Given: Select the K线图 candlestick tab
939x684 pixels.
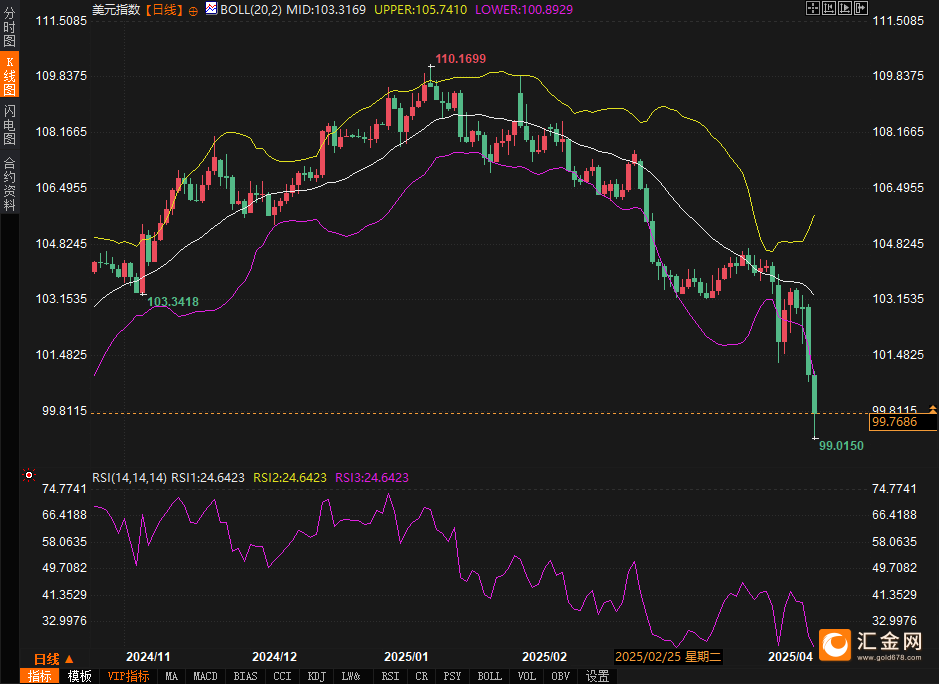Looking at the screenshot, I should tap(9, 75).
